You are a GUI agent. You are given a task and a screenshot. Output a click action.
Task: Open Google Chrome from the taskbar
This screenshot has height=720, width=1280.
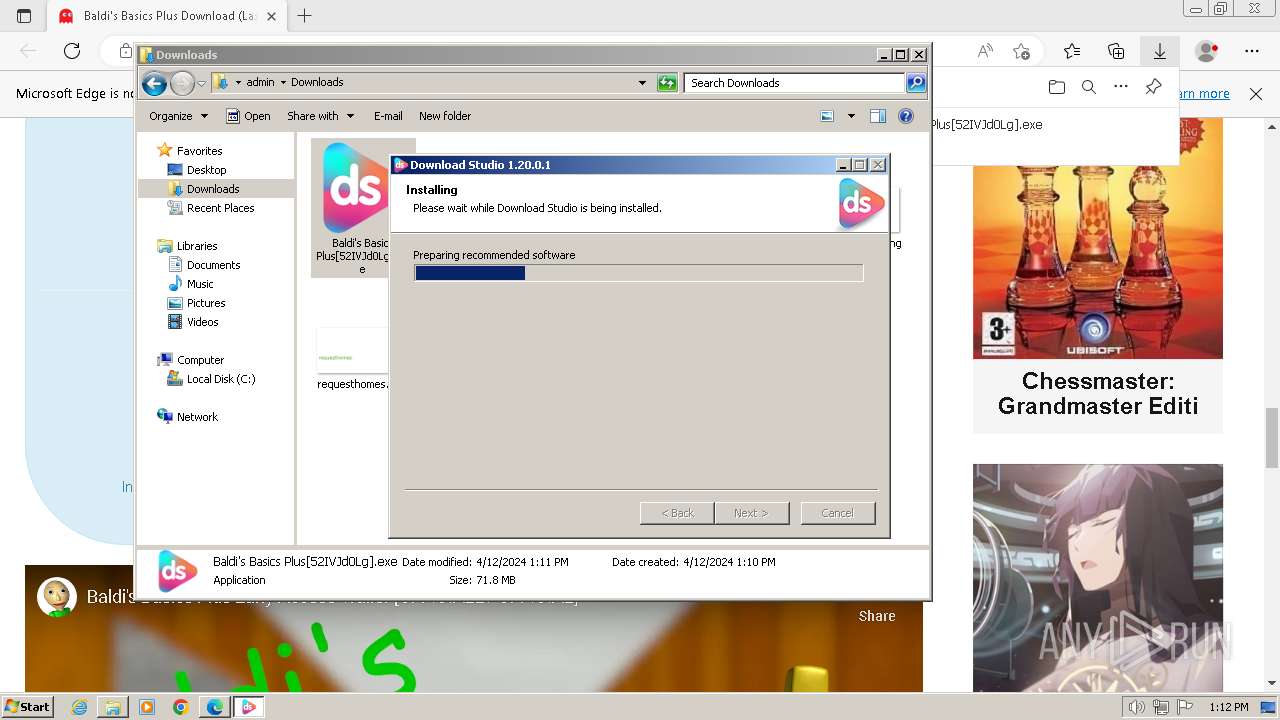[x=181, y=707]
